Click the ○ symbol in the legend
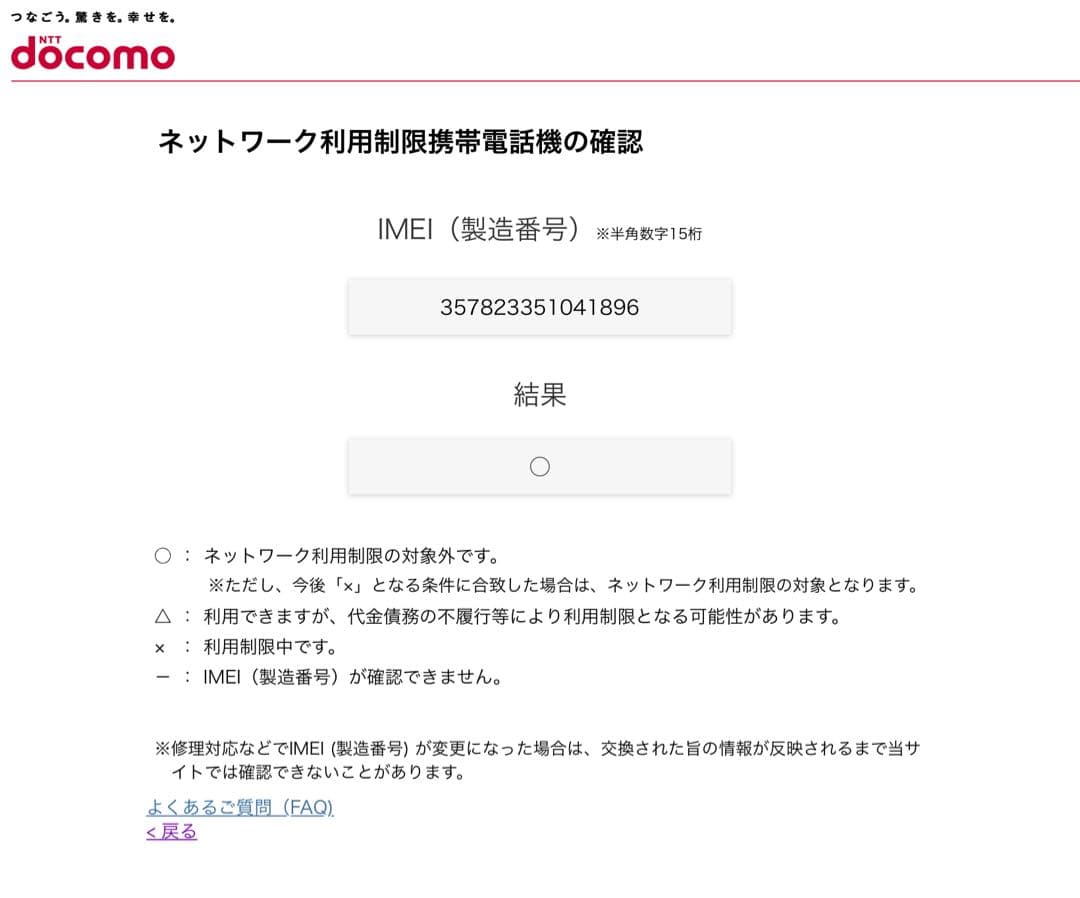Screen dimensions: 1080x898 162,556
